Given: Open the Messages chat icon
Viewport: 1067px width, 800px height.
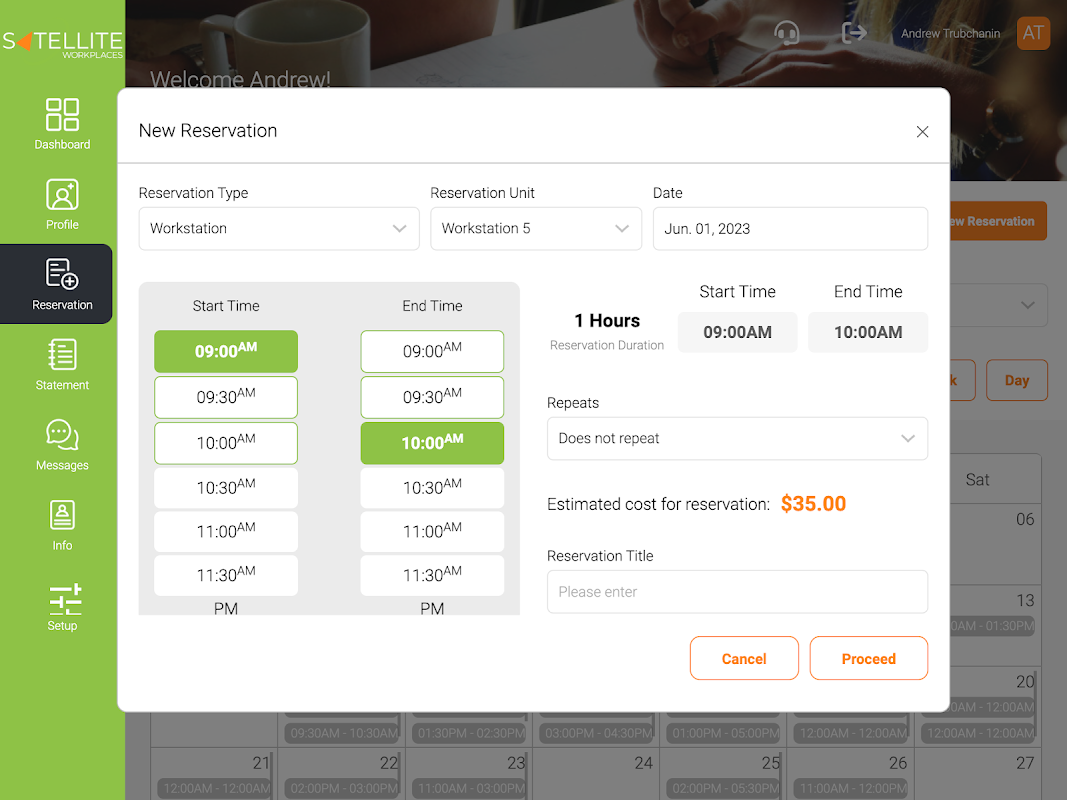Looking at the screenshot, I should point(62,435).
